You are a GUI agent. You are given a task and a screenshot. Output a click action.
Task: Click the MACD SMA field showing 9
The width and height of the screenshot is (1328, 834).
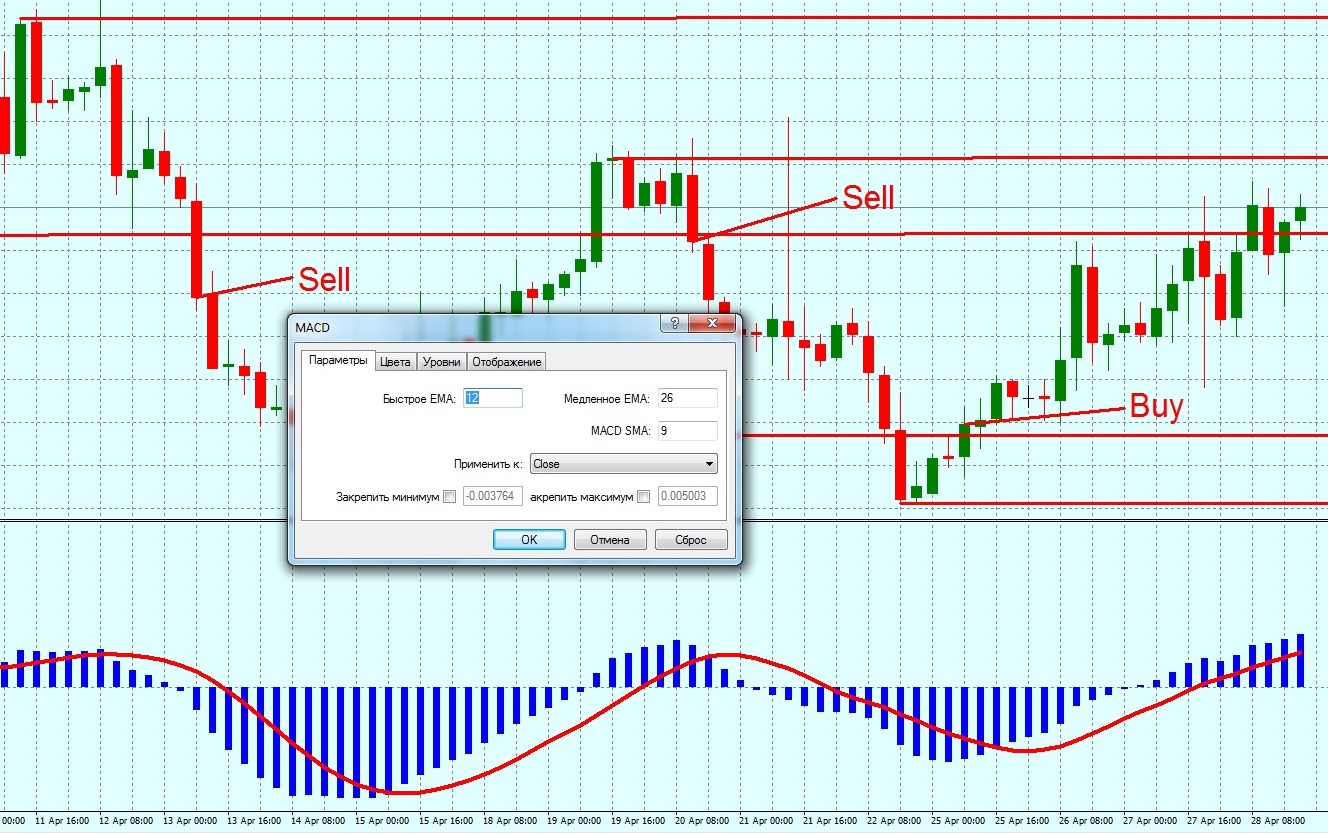(687, 431)
